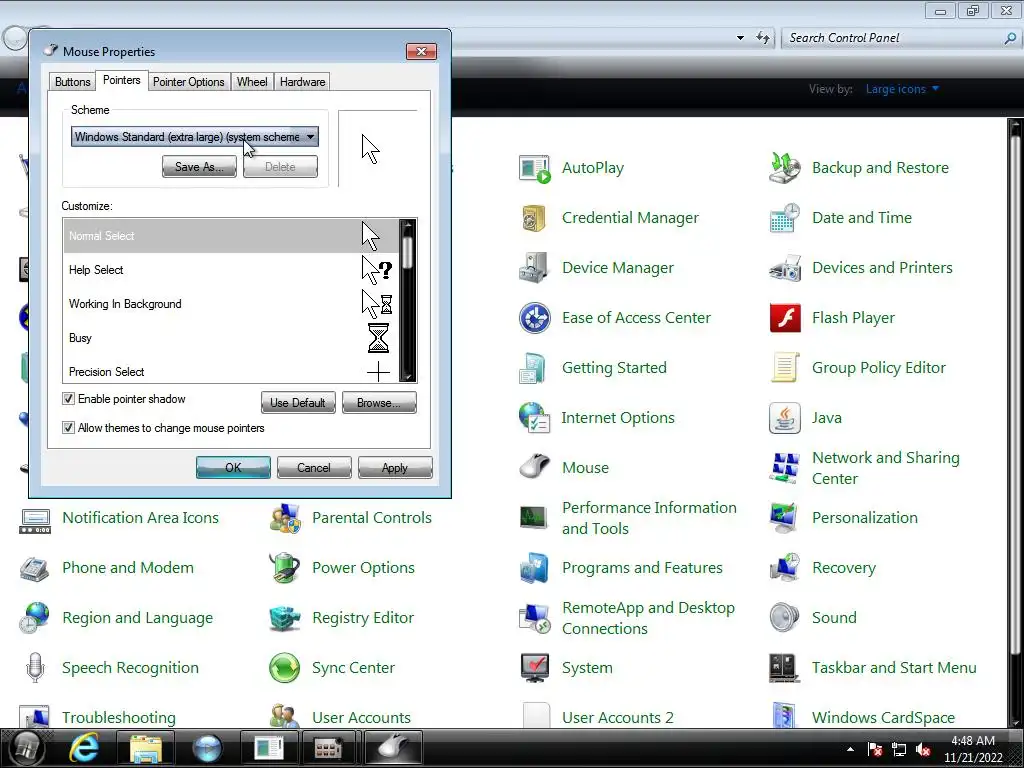
Task: Open the Hardware tab
Action: click(302, 82)
